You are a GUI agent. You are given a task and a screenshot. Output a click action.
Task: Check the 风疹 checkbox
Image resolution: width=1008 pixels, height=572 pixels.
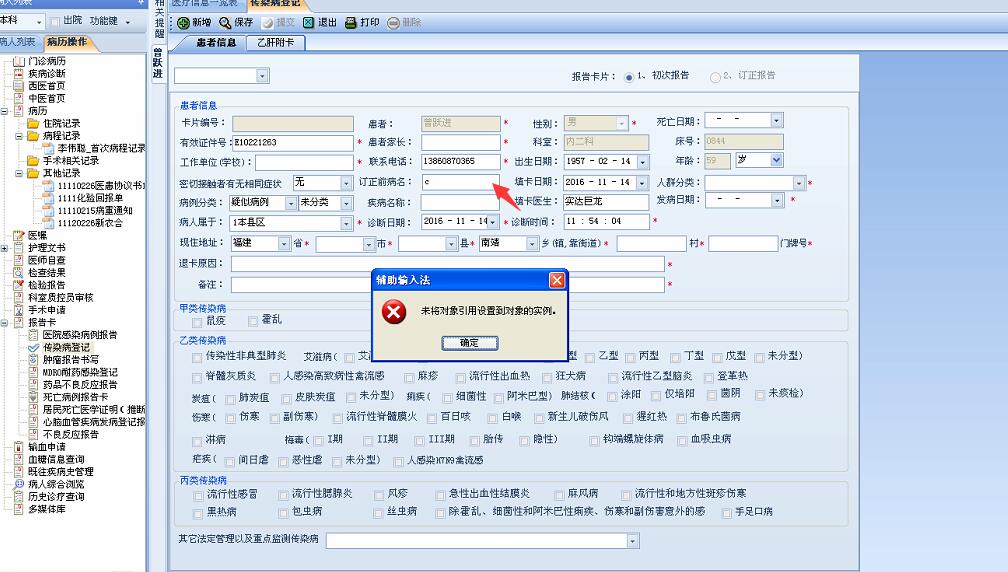[379, 495]
